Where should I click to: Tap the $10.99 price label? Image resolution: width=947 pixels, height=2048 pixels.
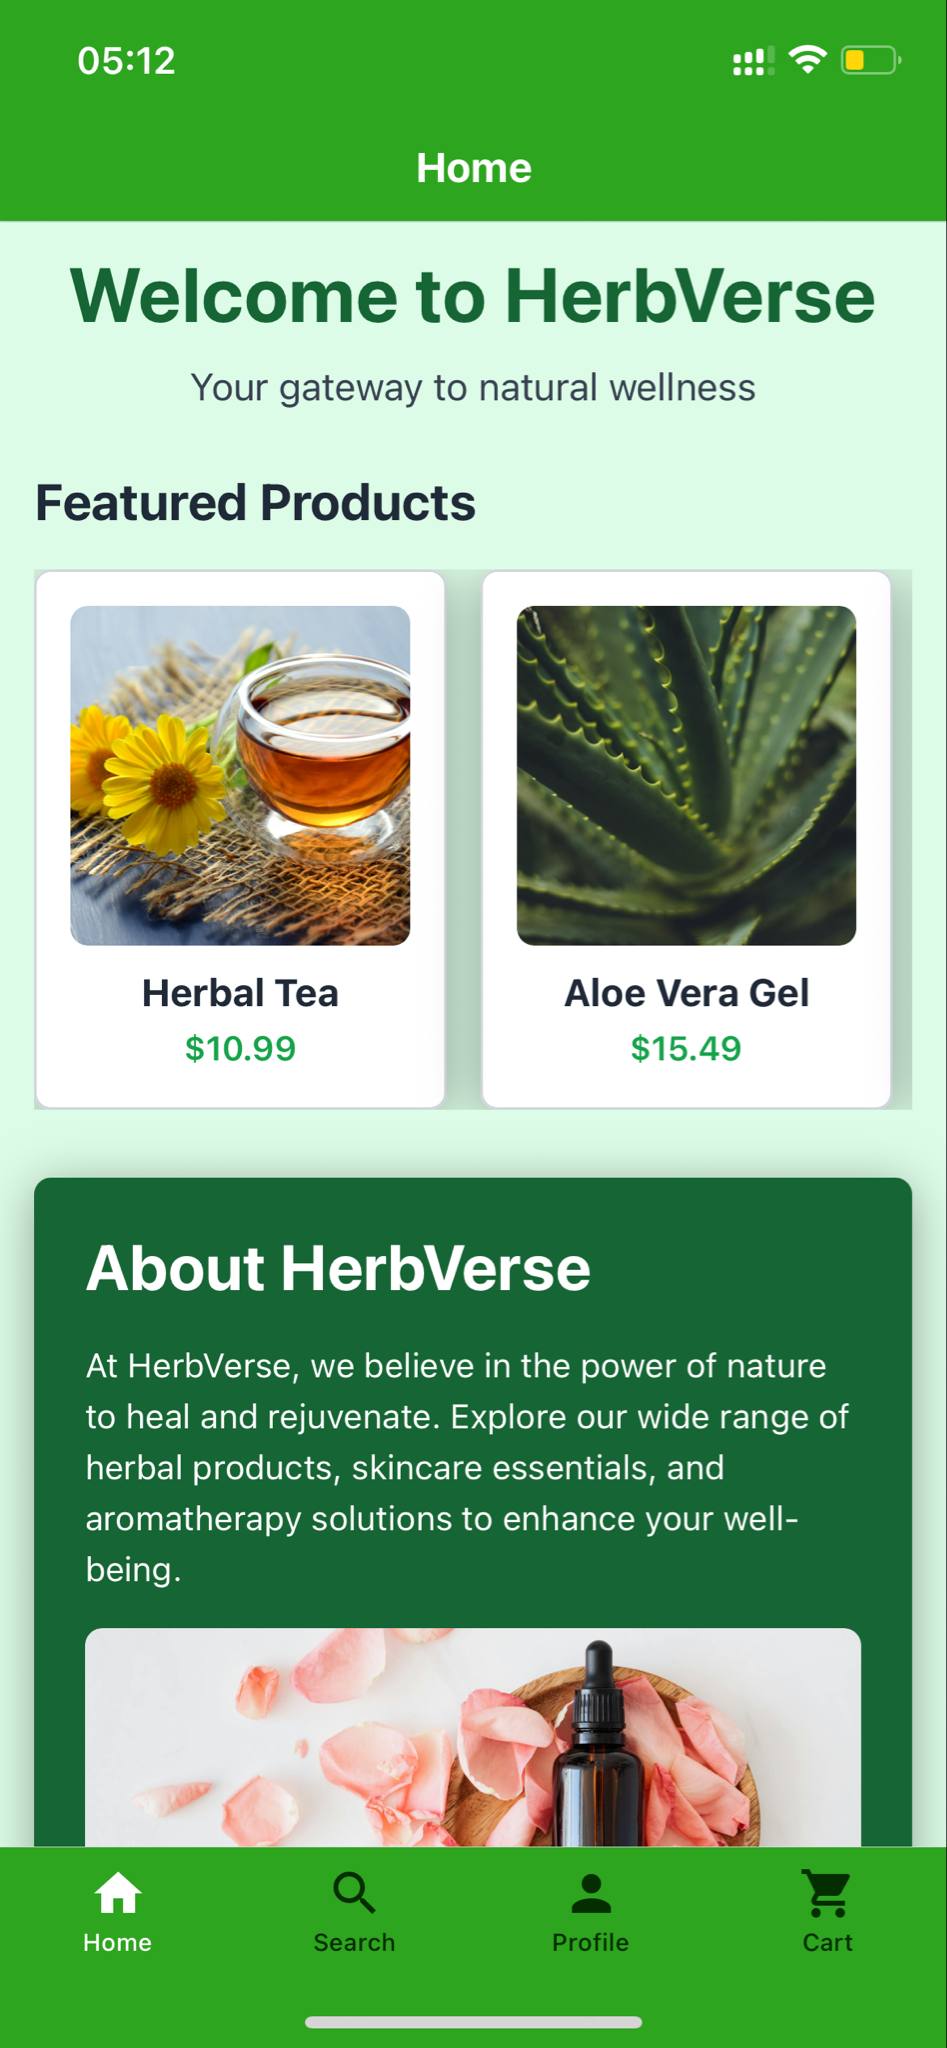point(240,1048)
